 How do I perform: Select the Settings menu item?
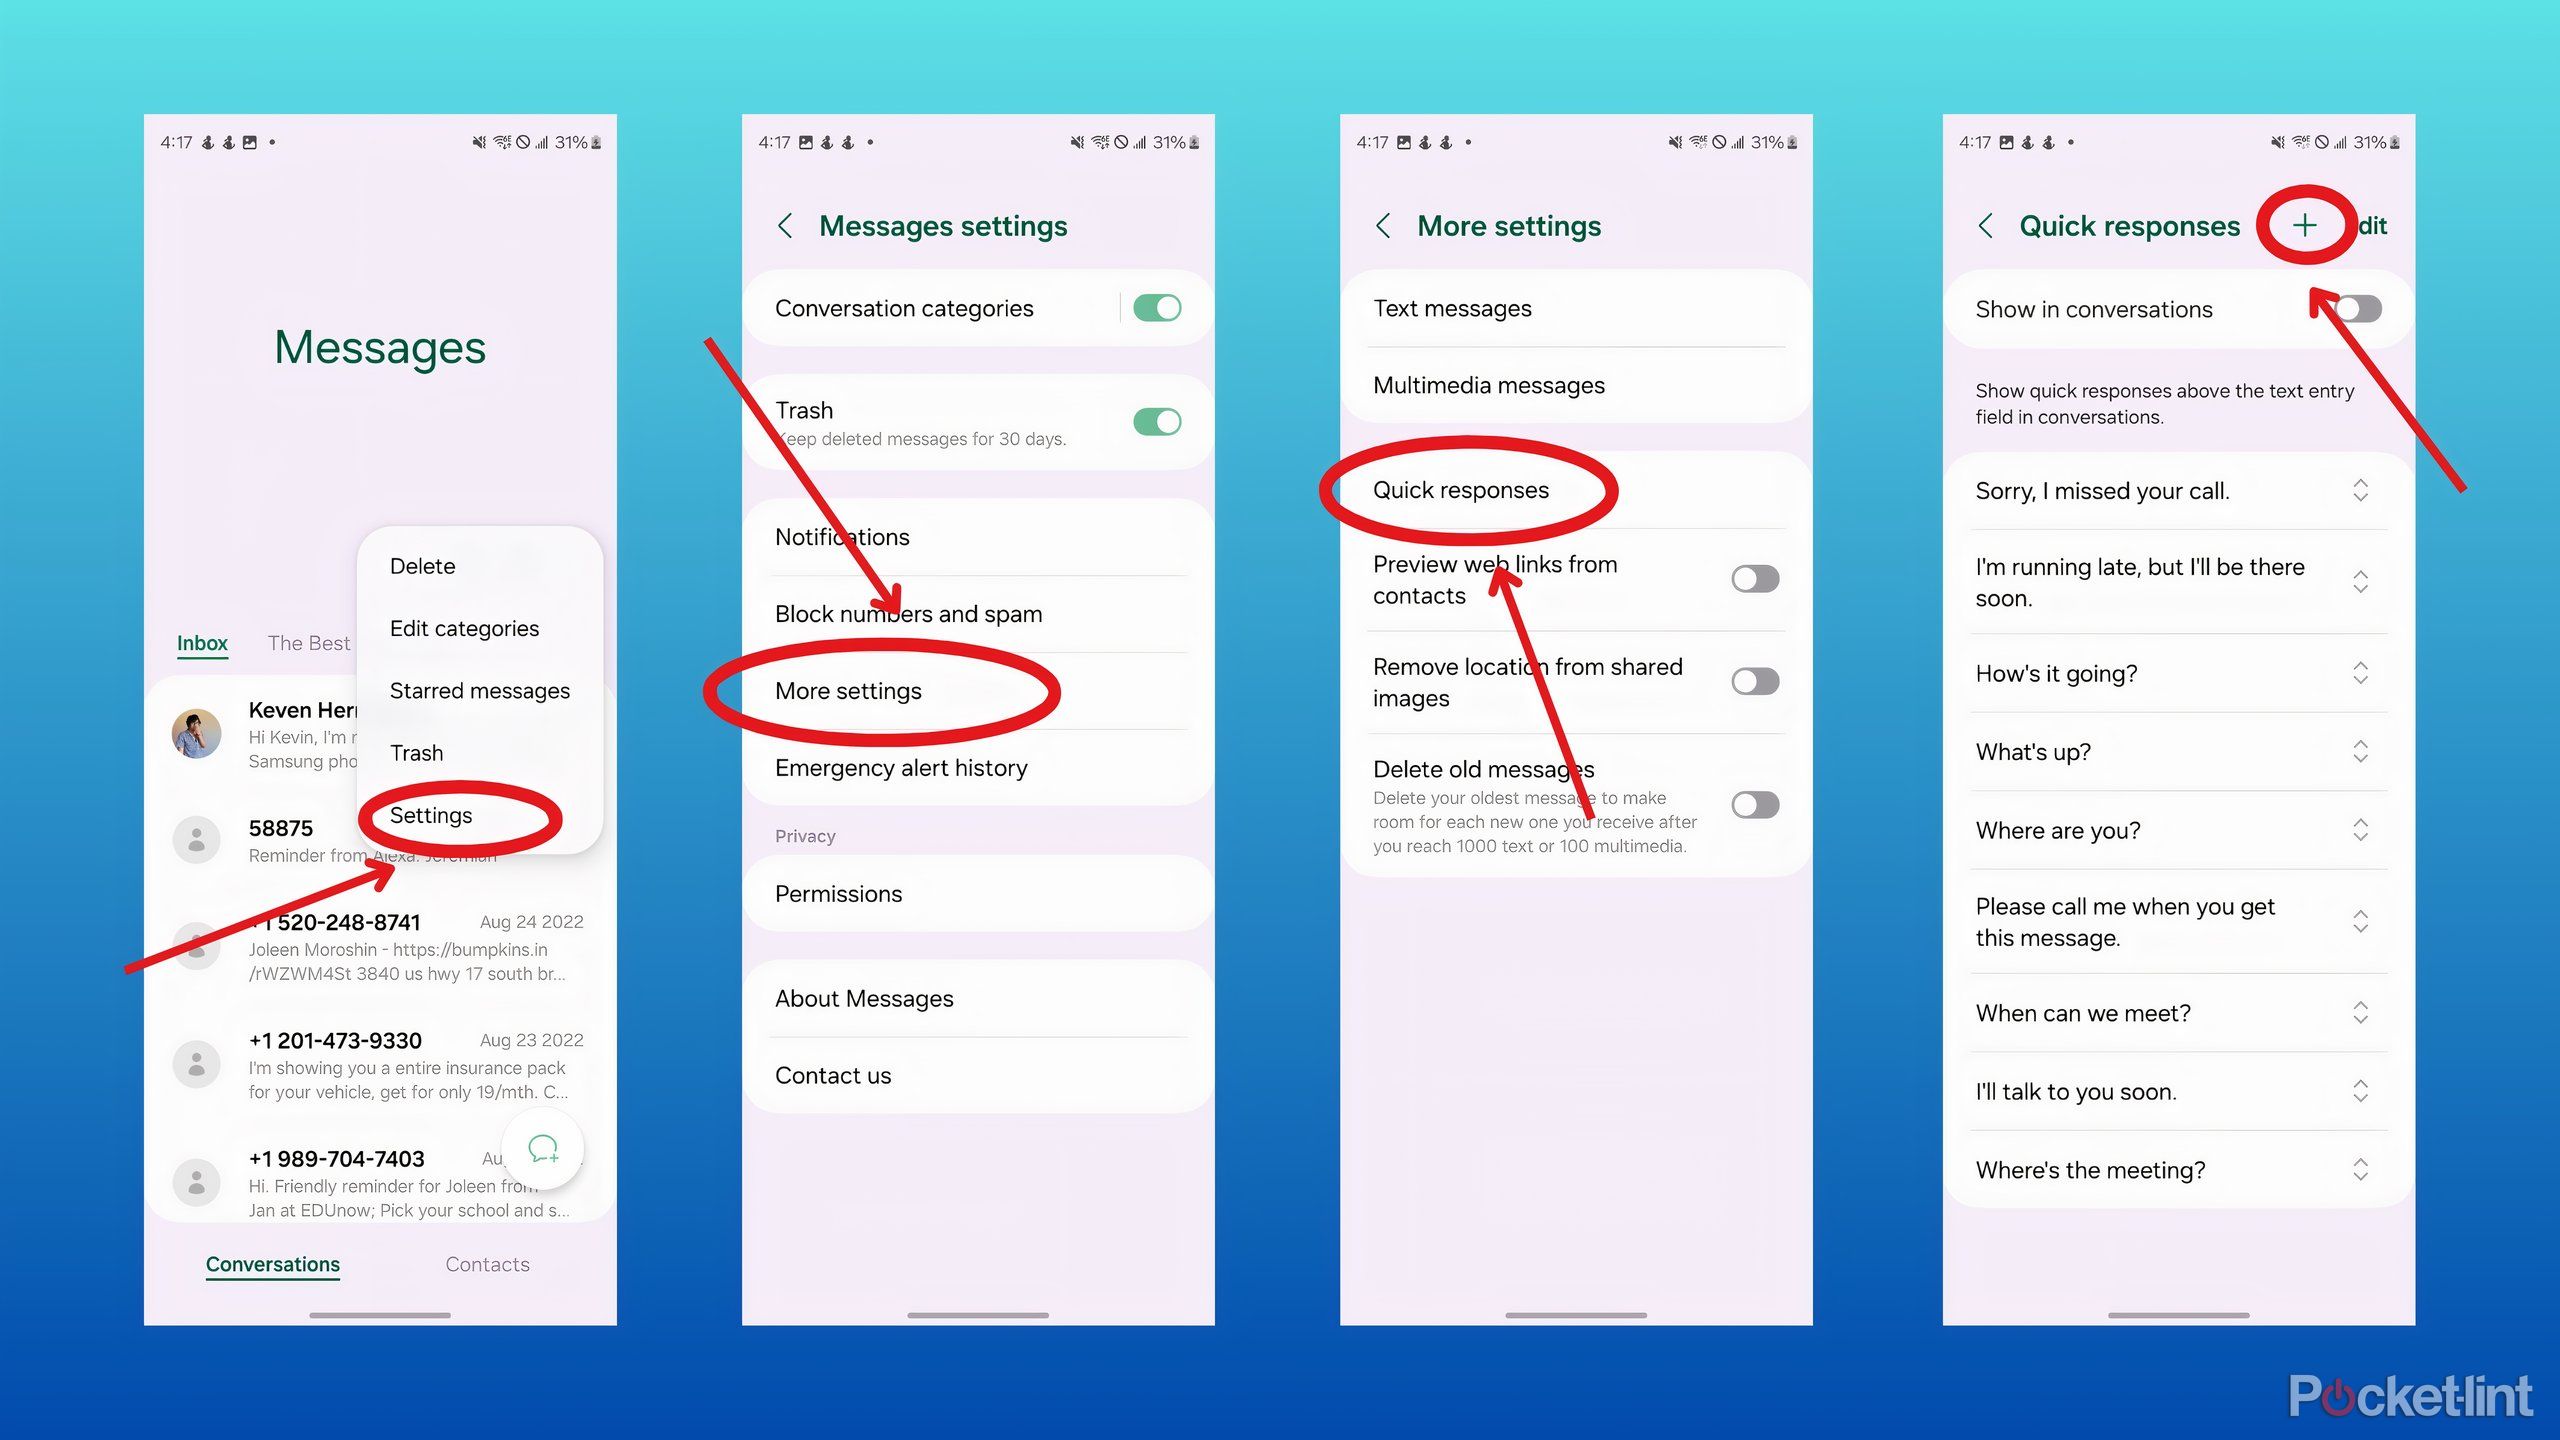tap(429, 814)
